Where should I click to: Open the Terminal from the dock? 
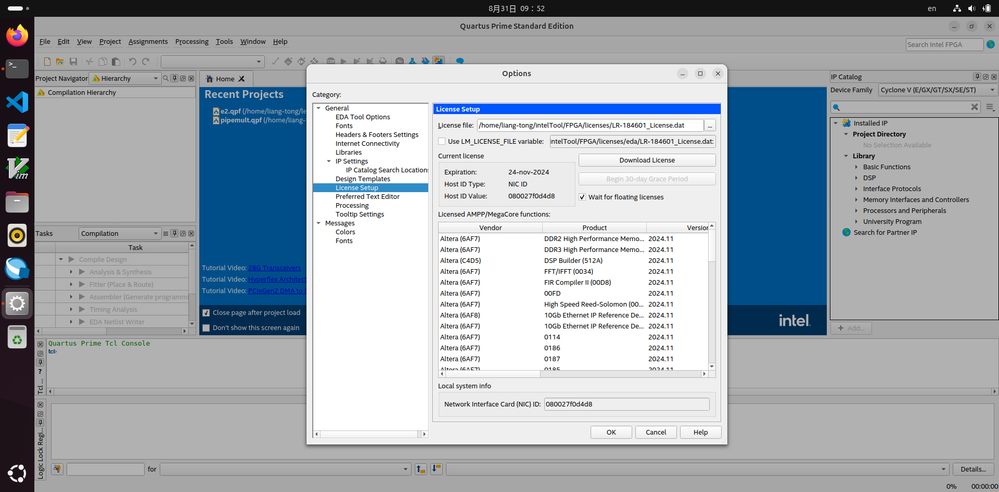(17, 69)
